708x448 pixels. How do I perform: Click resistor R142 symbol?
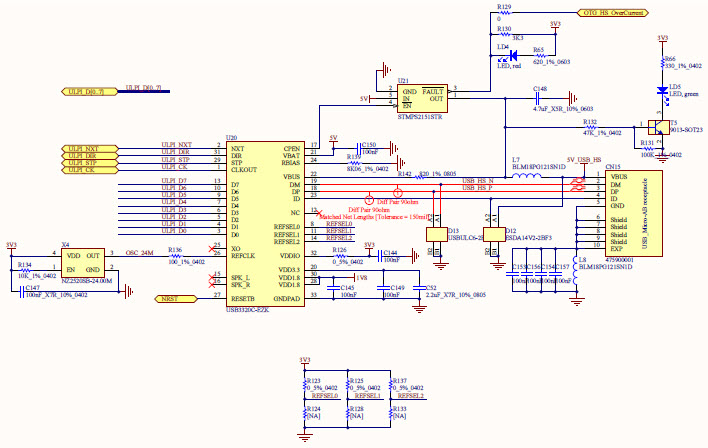coord(420,177)
